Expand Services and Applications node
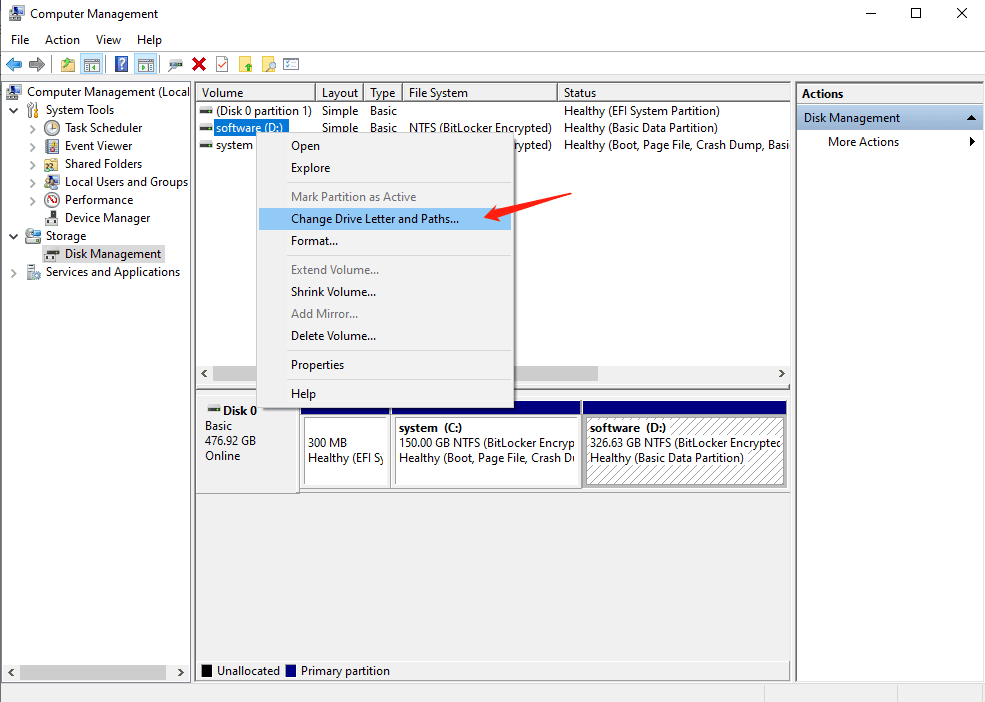The height and width of the screenshot is (702, 985). tap(14, 272)
